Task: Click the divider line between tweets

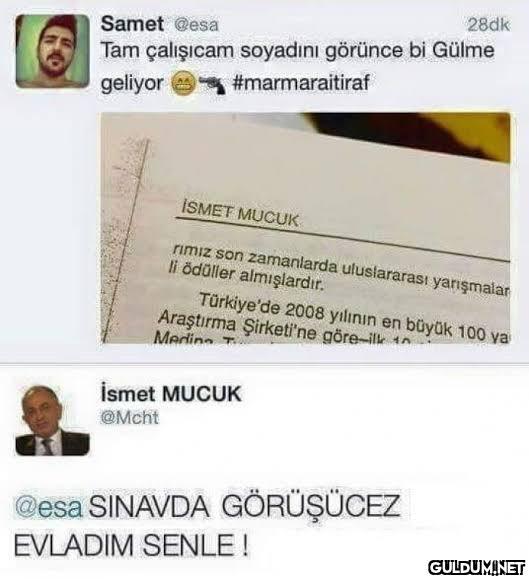Action: 264,364
